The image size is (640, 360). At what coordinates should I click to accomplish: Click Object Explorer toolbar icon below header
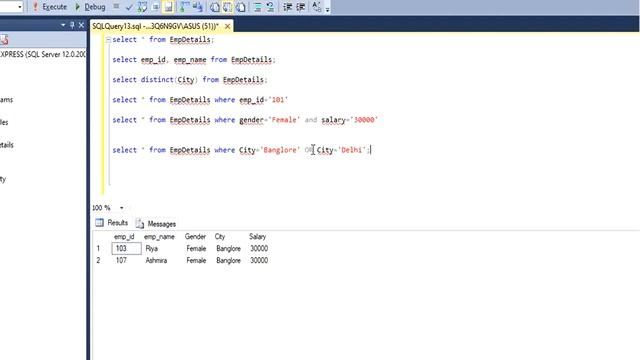pyautogui.click(x=4, y=40)
